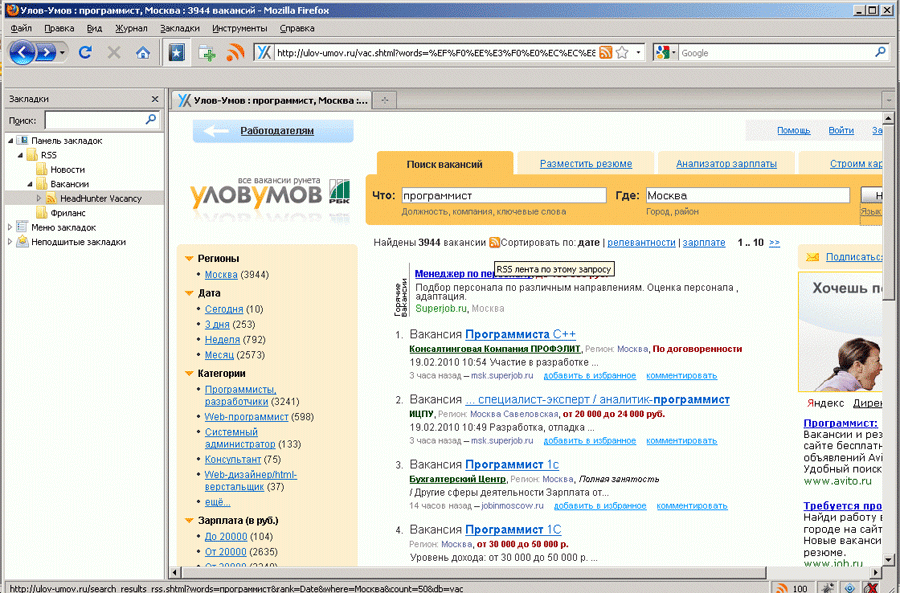
Task: Click the site favicon in address bar
Action: click(x=264, y=53)
